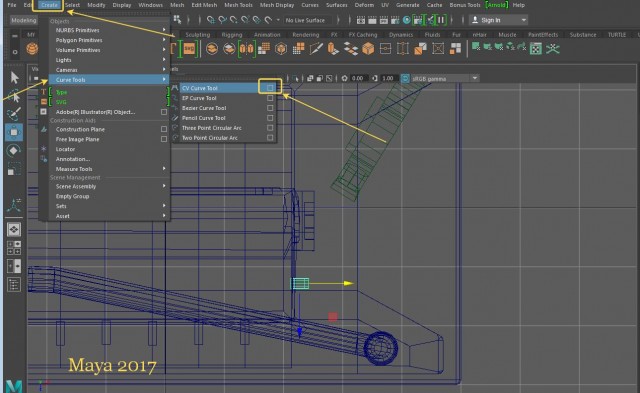Expand Polygon Primitives submenu
640x393 pixels.
[x=108, y=40]
